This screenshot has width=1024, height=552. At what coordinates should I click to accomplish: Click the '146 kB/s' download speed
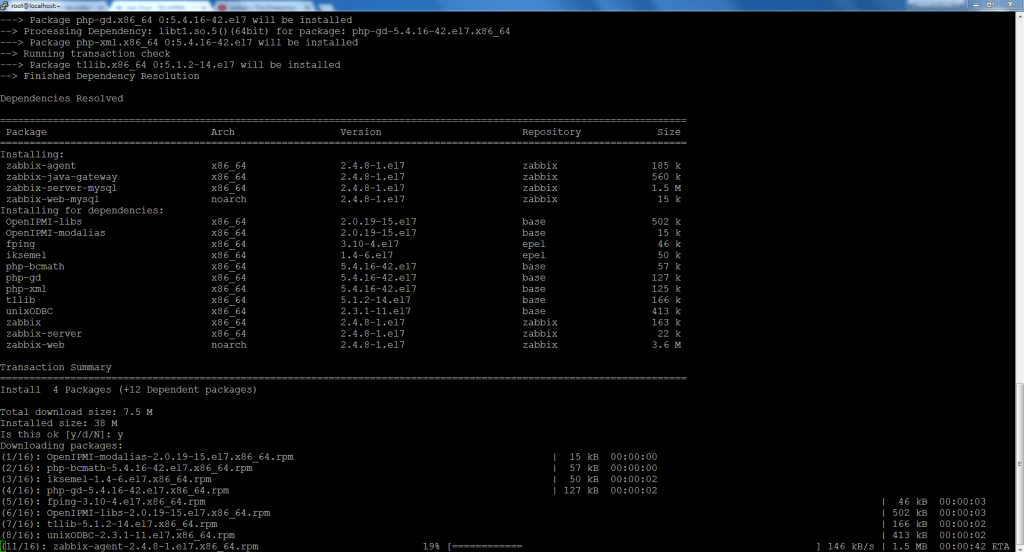(851, 546)
